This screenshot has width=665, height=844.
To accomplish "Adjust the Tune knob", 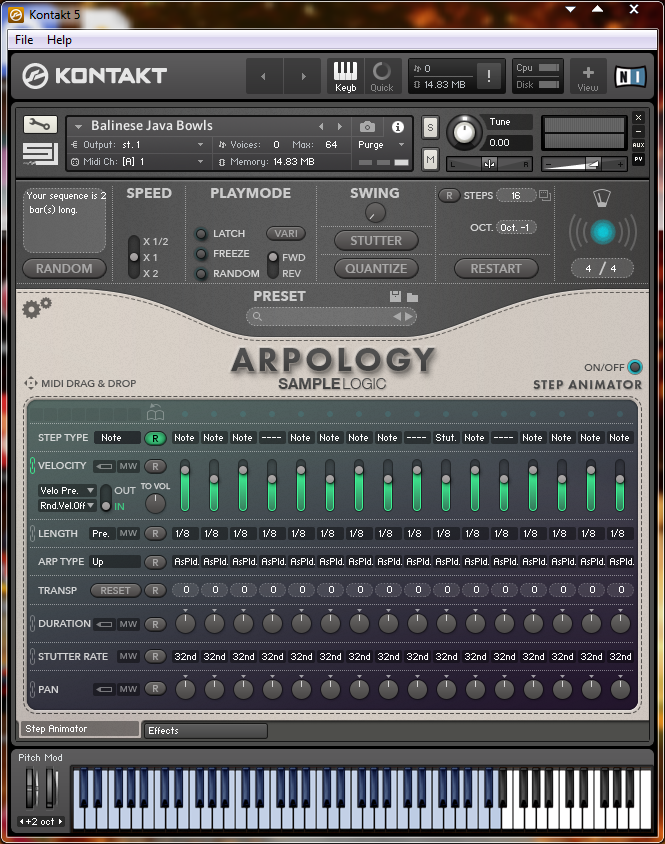I will click(464, 132).
